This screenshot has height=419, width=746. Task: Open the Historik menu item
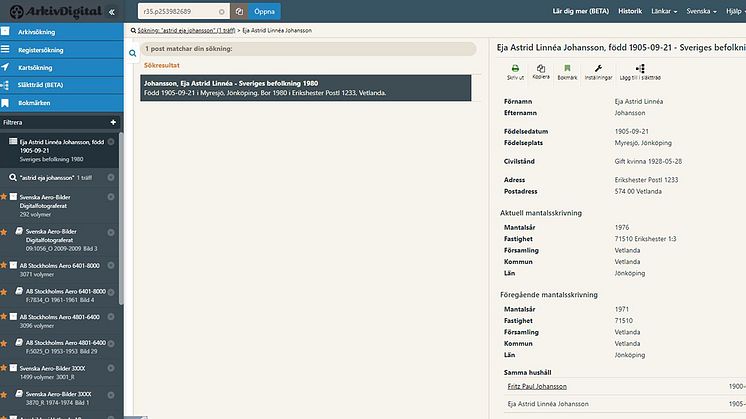coord(630,11)
